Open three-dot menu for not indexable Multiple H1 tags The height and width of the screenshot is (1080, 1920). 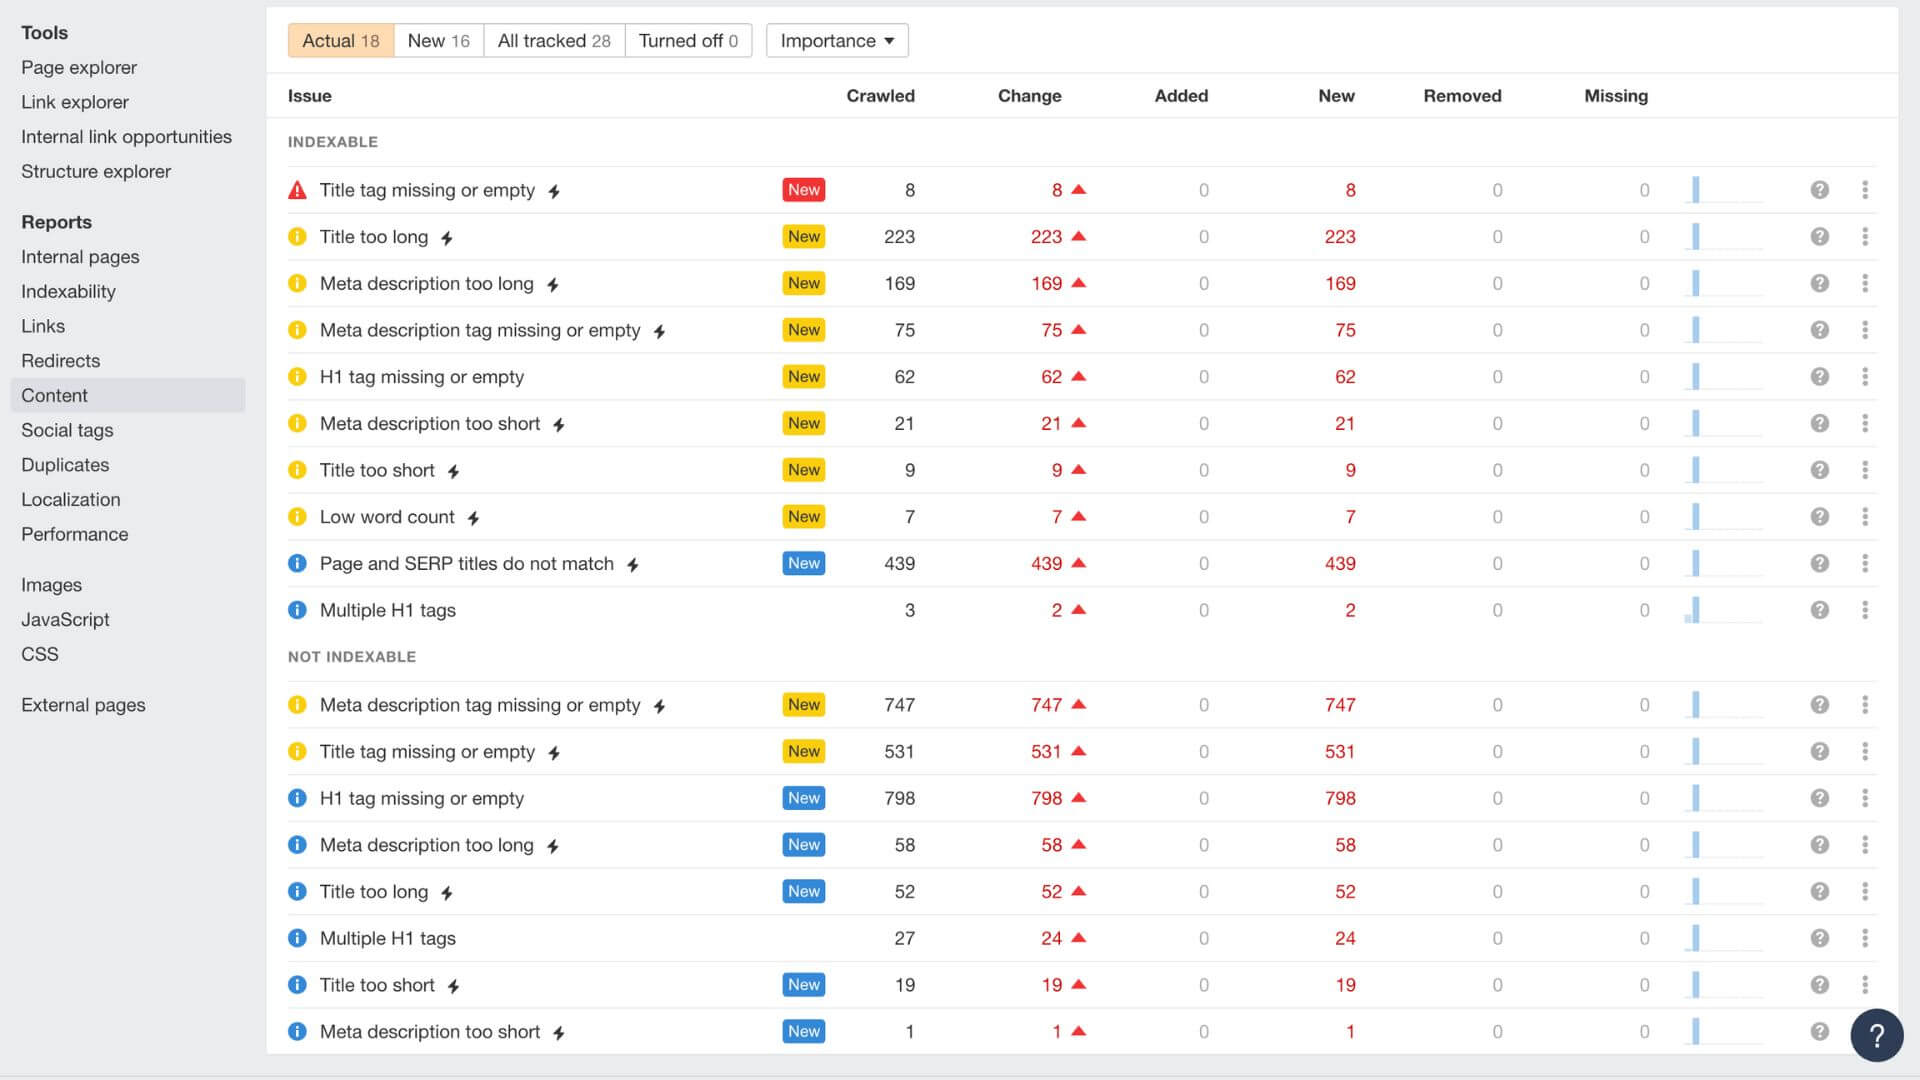coord(1865,938)
